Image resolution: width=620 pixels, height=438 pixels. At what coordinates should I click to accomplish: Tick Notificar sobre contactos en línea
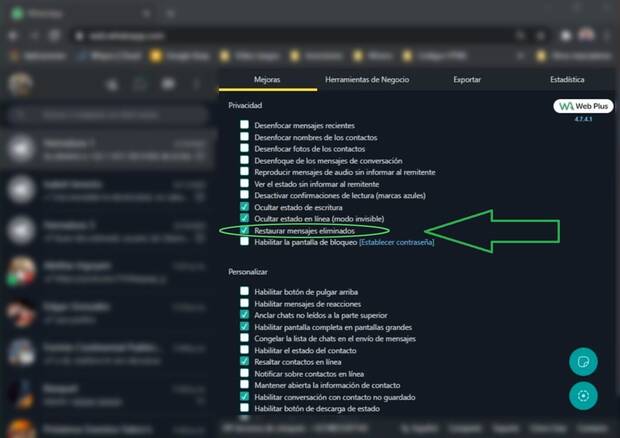point(244,373)
